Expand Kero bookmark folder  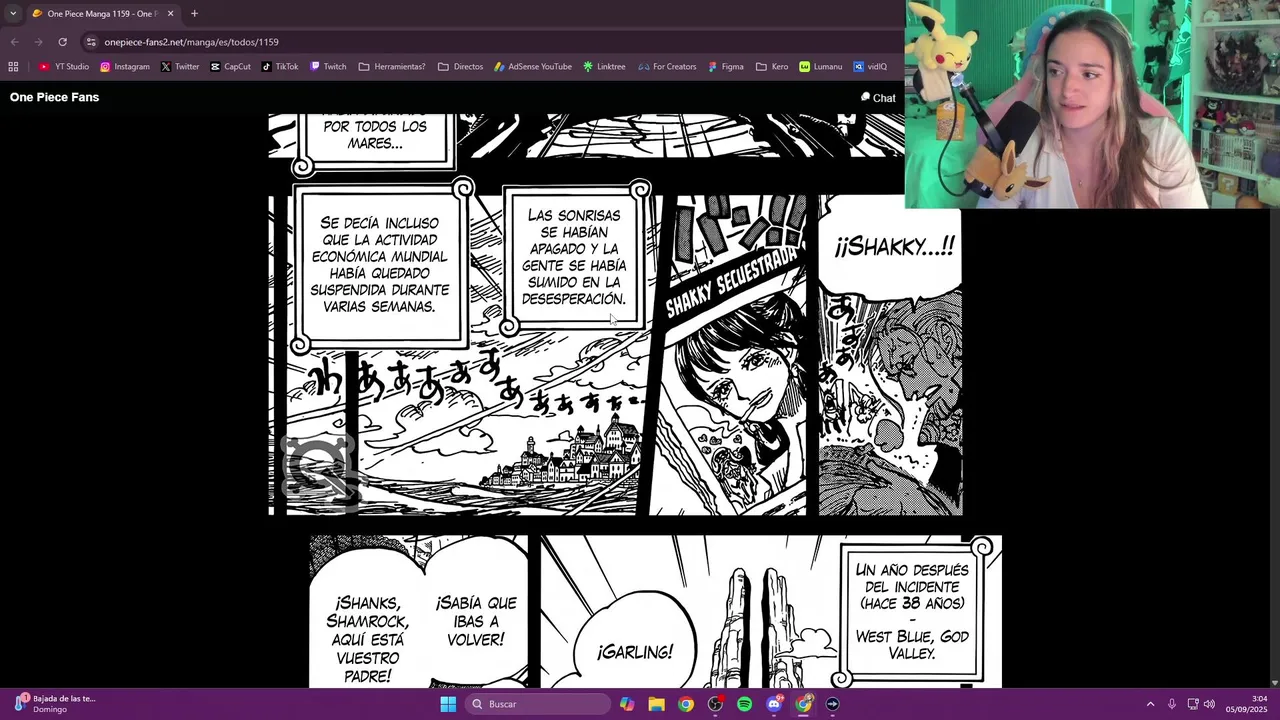772,67
